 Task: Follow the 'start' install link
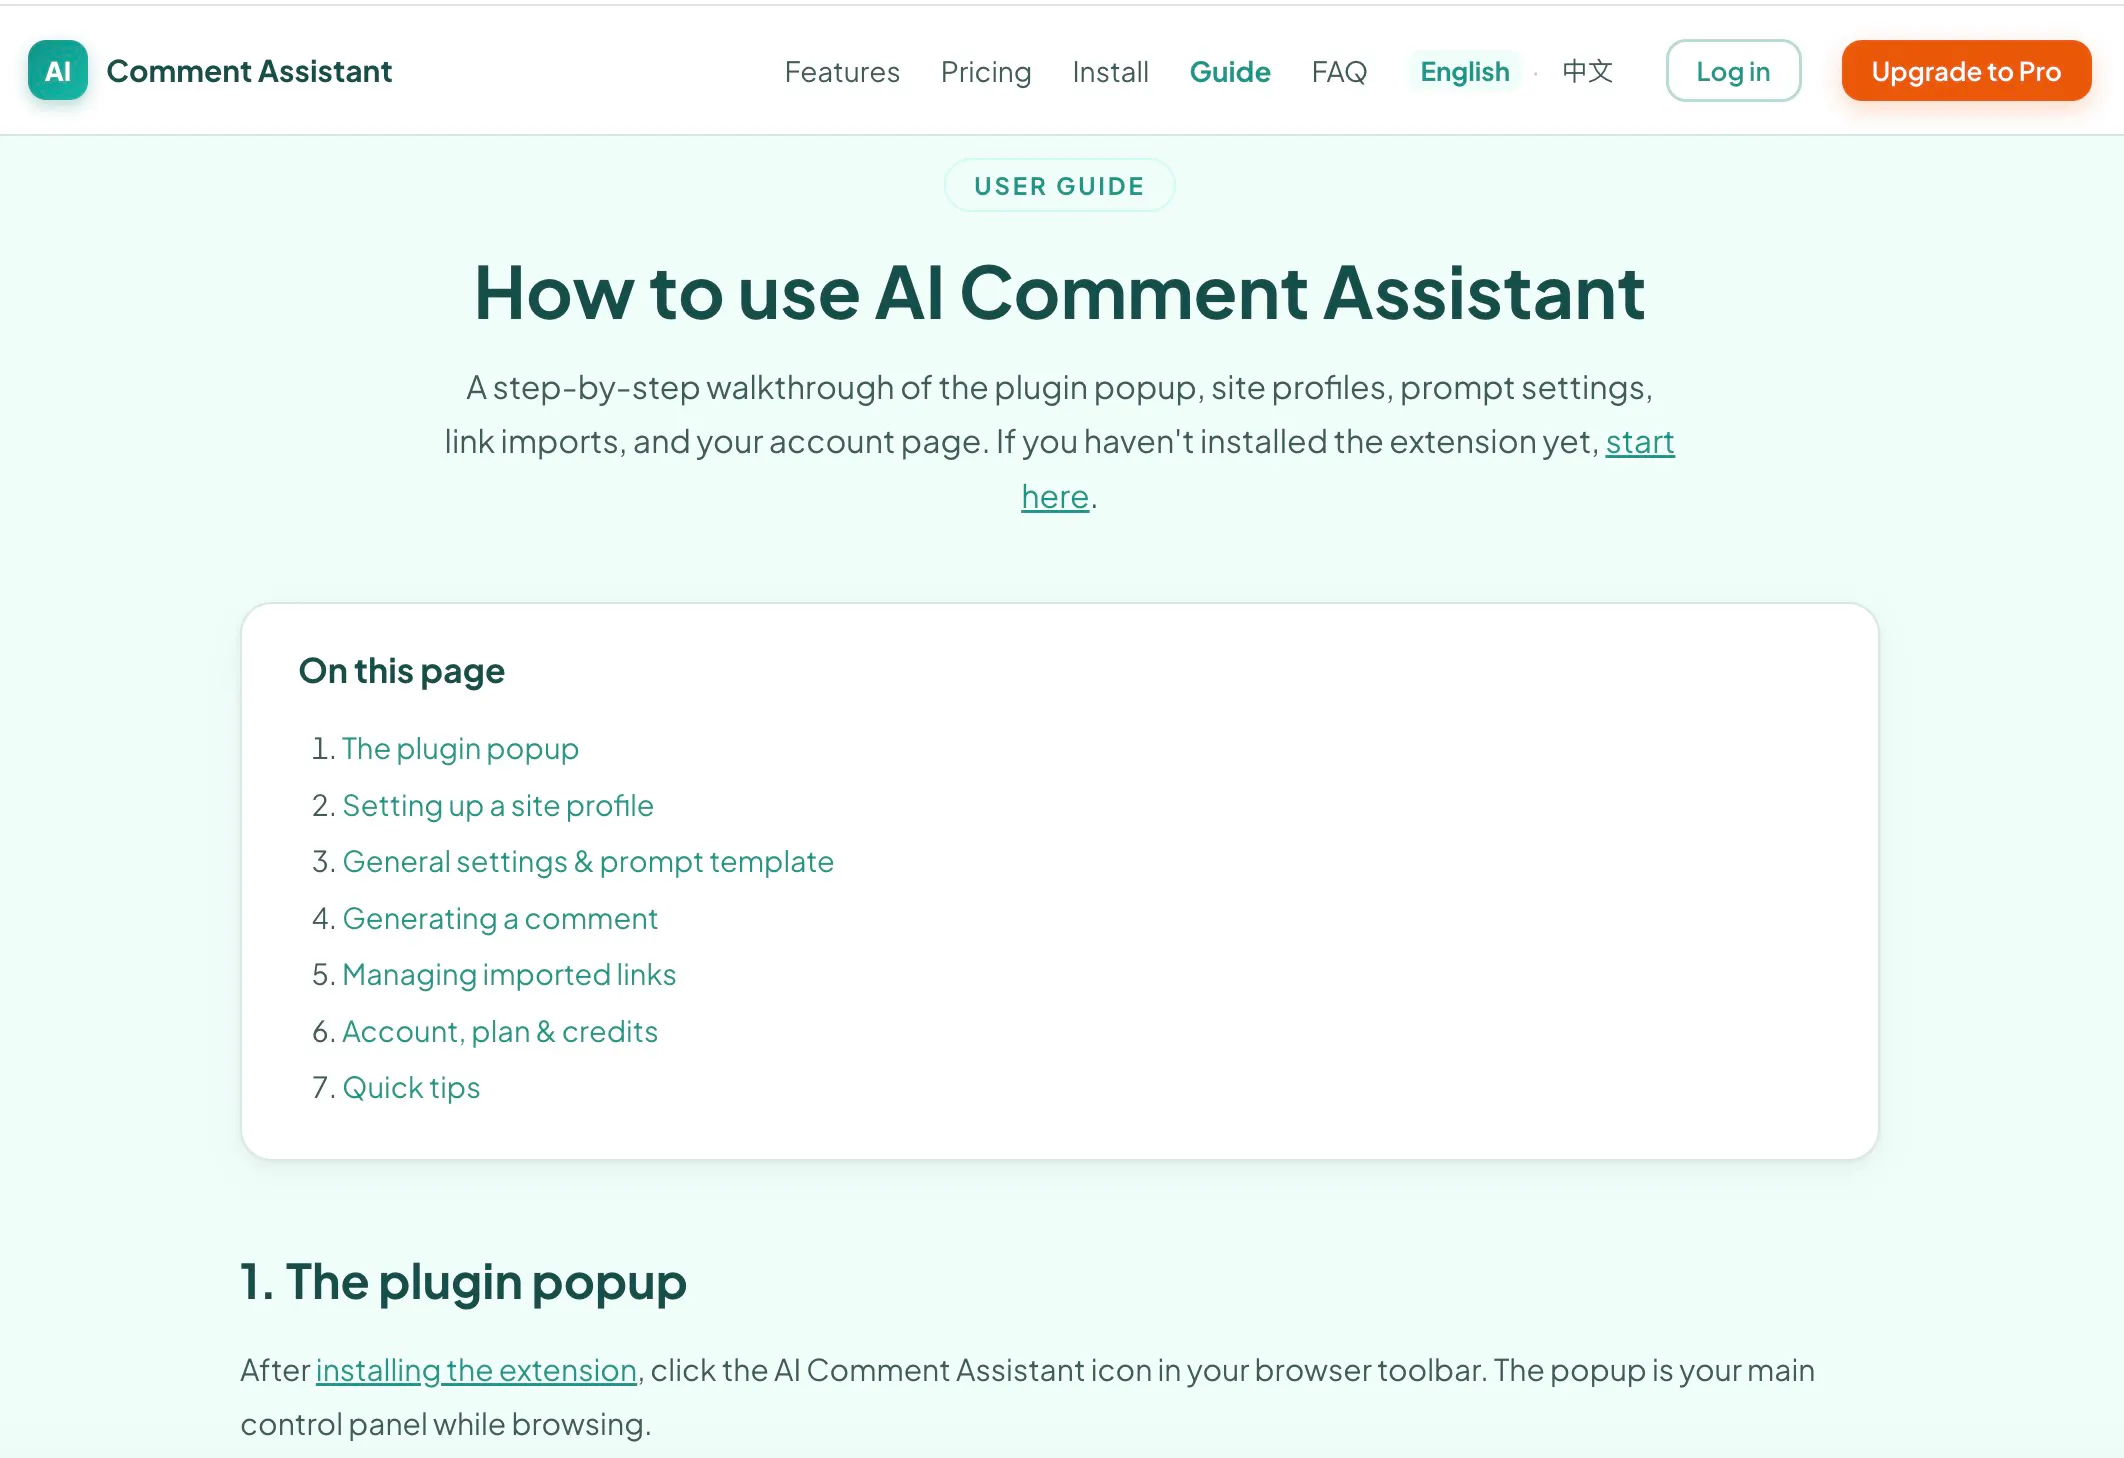[1640, 441]
